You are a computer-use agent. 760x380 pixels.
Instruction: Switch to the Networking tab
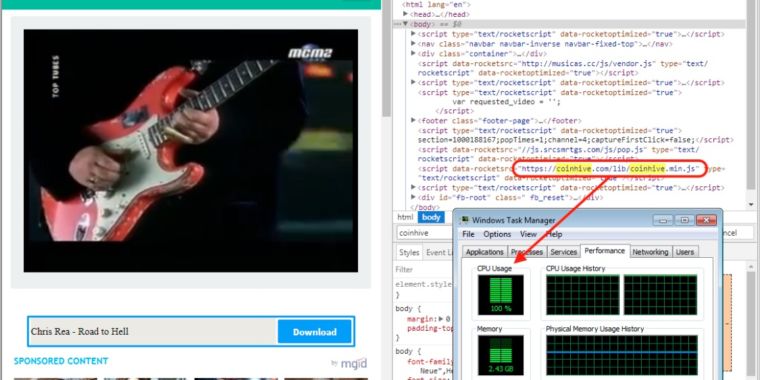650,252
